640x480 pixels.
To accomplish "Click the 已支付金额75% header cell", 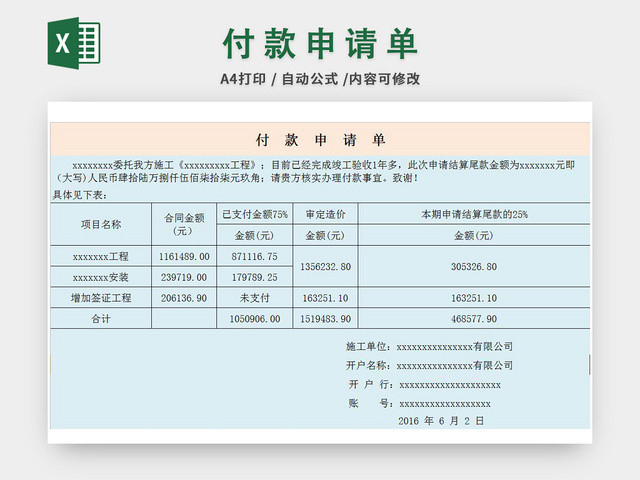I will (255, 214).
